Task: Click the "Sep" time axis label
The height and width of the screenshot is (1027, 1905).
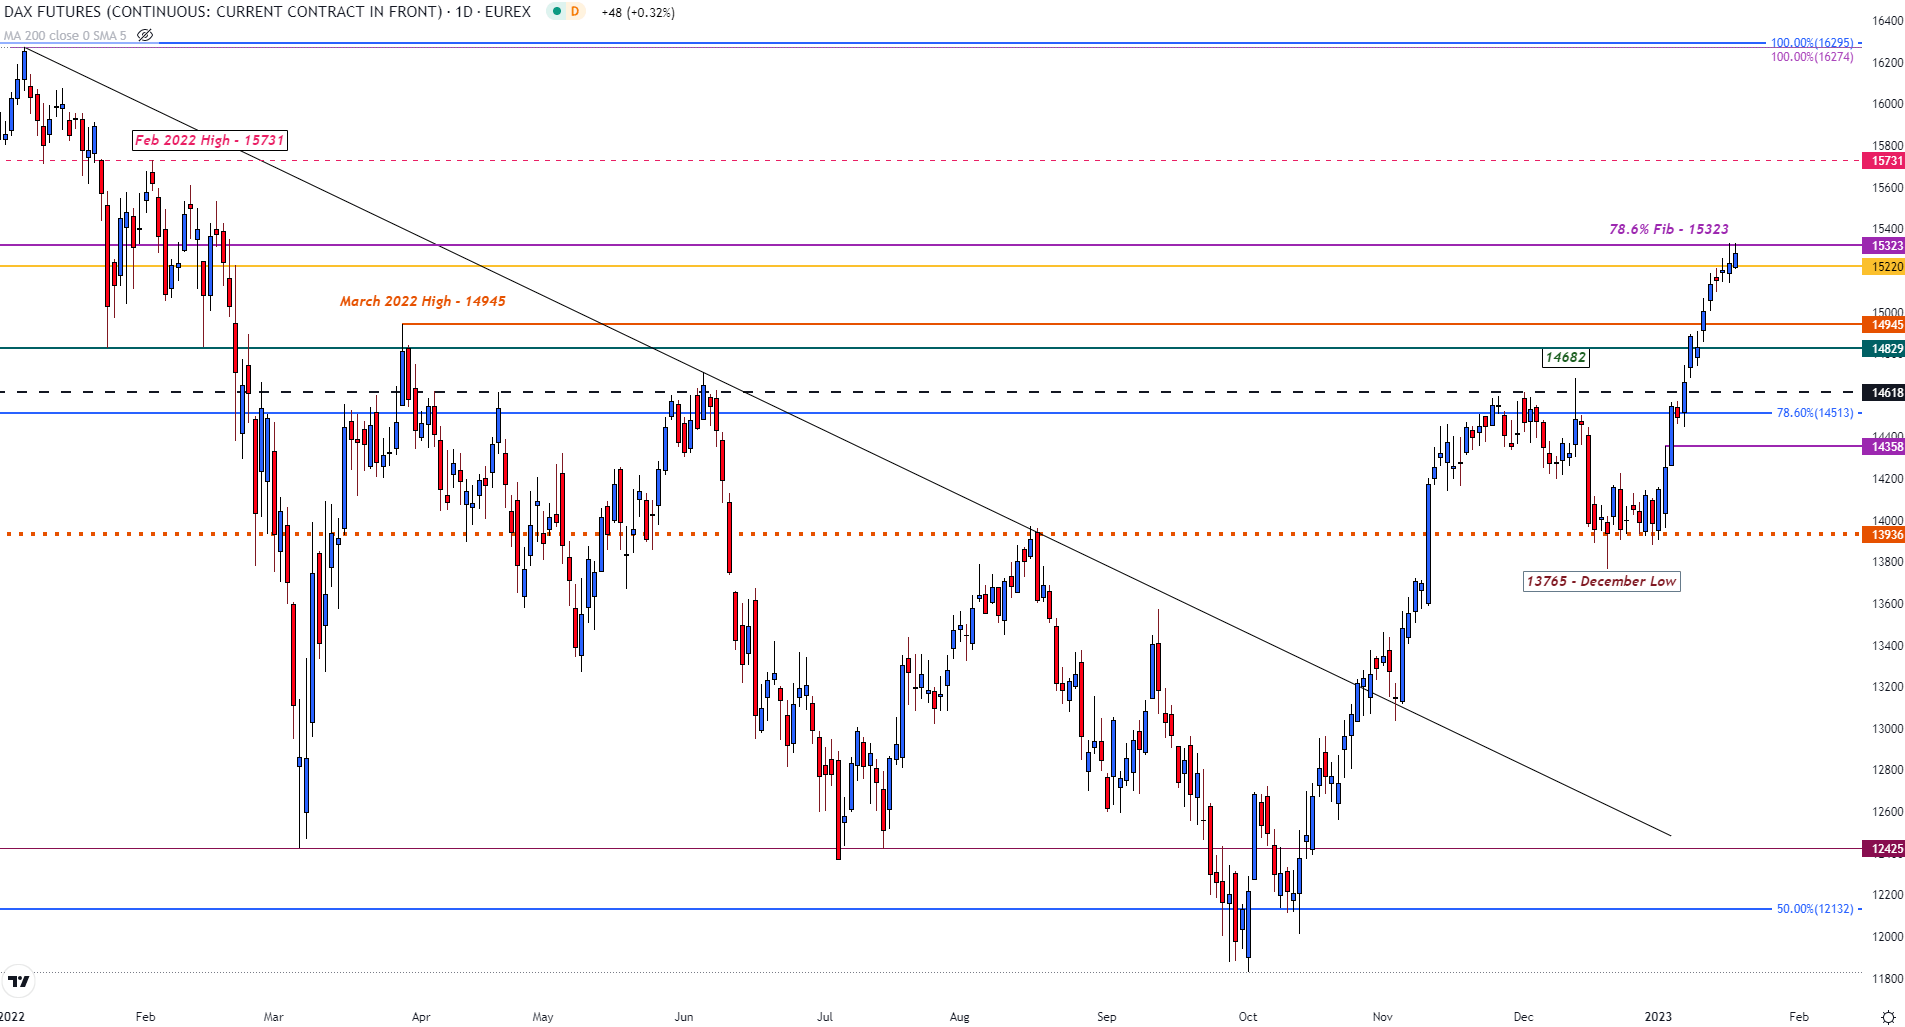Action: [1107, 1016]
